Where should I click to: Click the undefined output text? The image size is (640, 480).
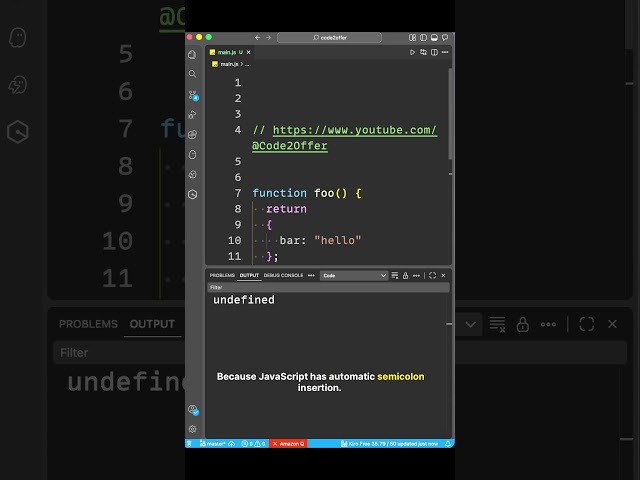(x=244, y=300)
